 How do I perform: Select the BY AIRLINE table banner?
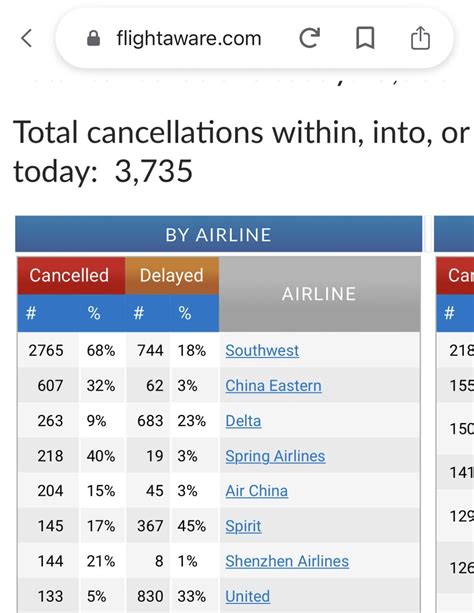point(219,235)
